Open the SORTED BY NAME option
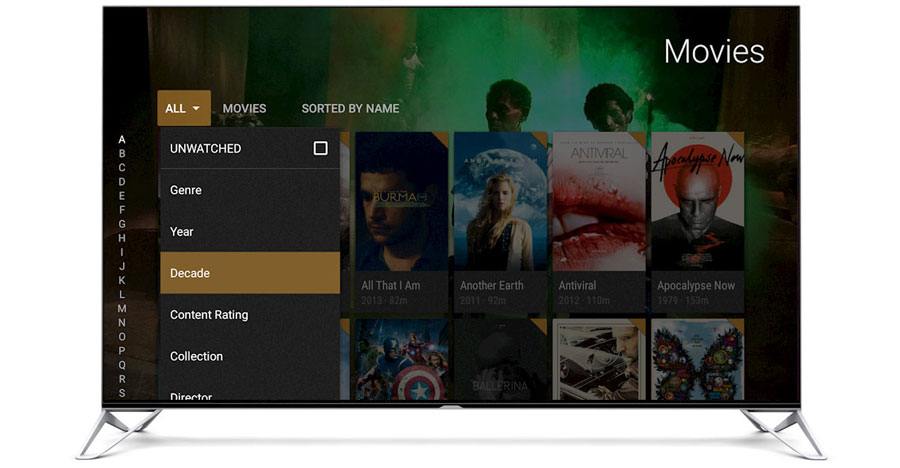This screenshot has width=900, height=468. (x=350, y=109)
